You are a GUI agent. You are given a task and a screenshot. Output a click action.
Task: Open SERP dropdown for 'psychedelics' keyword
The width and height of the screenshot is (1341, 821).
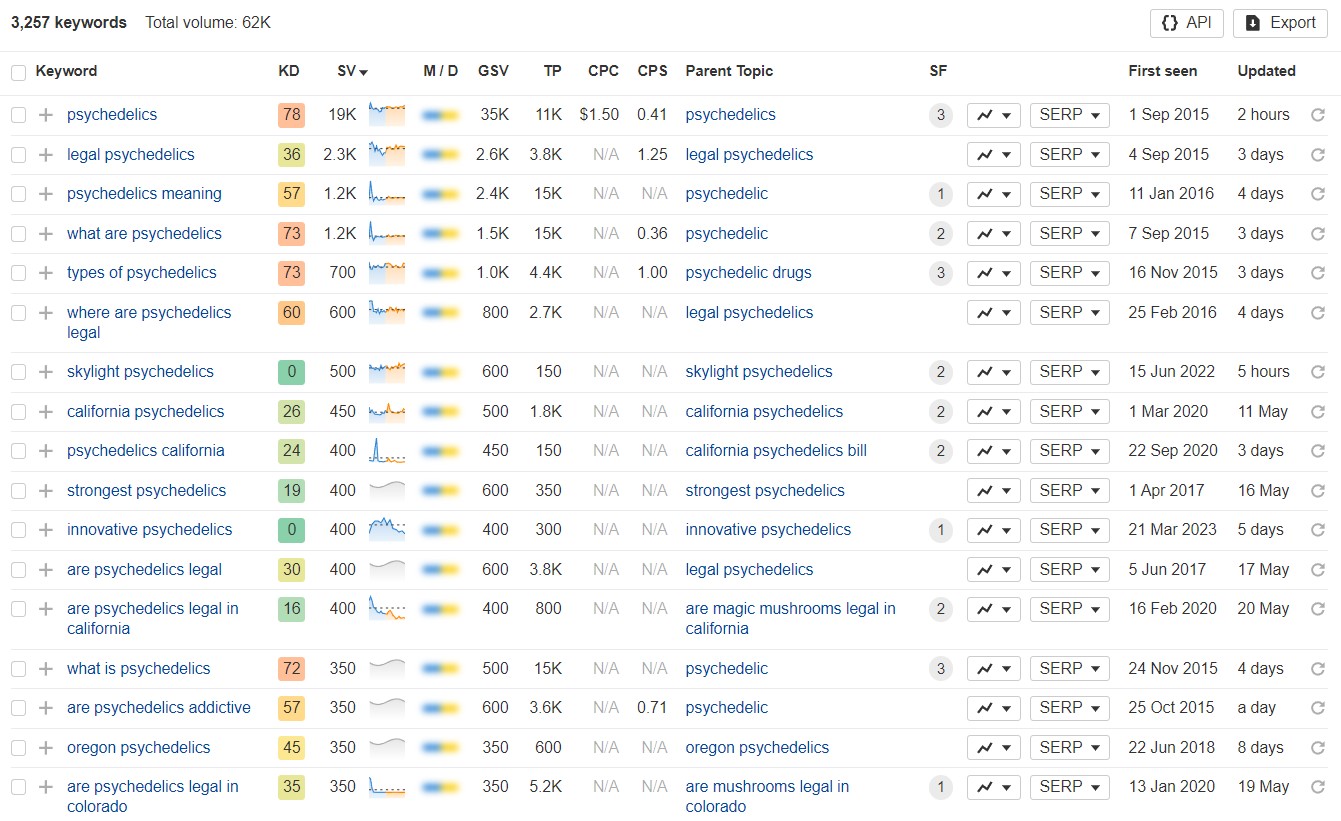(x=1069, y=115)
